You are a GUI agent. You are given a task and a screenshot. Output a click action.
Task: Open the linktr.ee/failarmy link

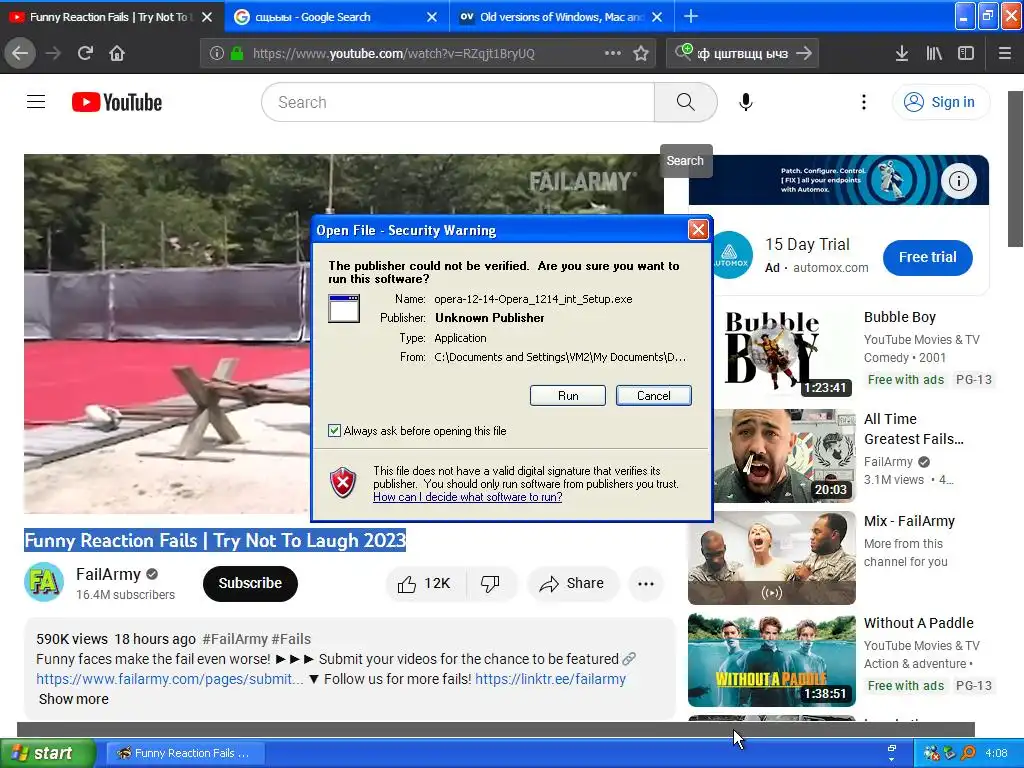tap(551, 679)
